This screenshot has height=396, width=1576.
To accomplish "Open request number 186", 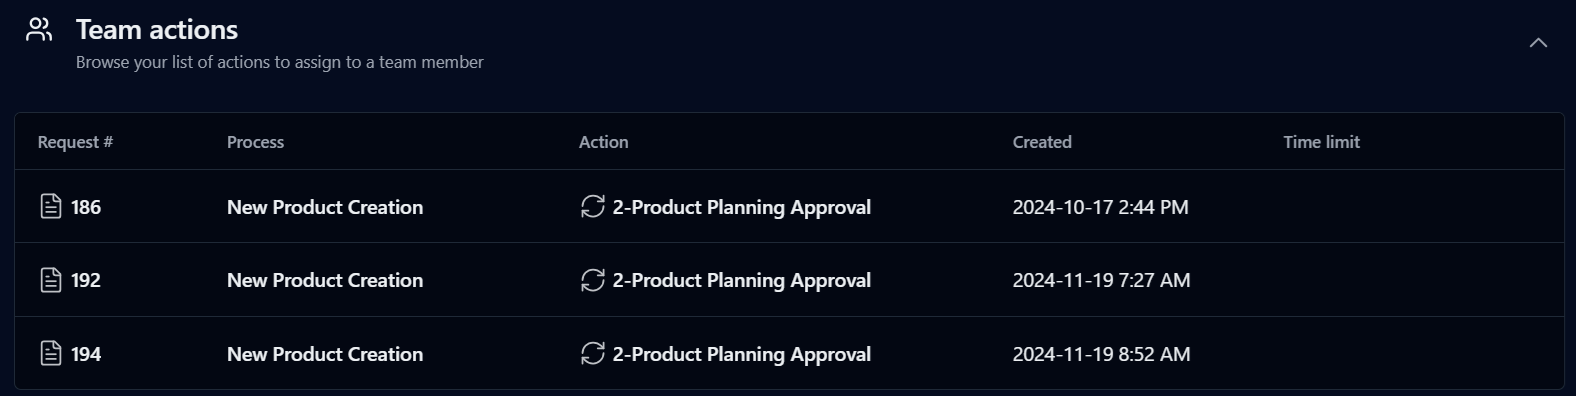I will pyautogui.click(x=86, y=207).
